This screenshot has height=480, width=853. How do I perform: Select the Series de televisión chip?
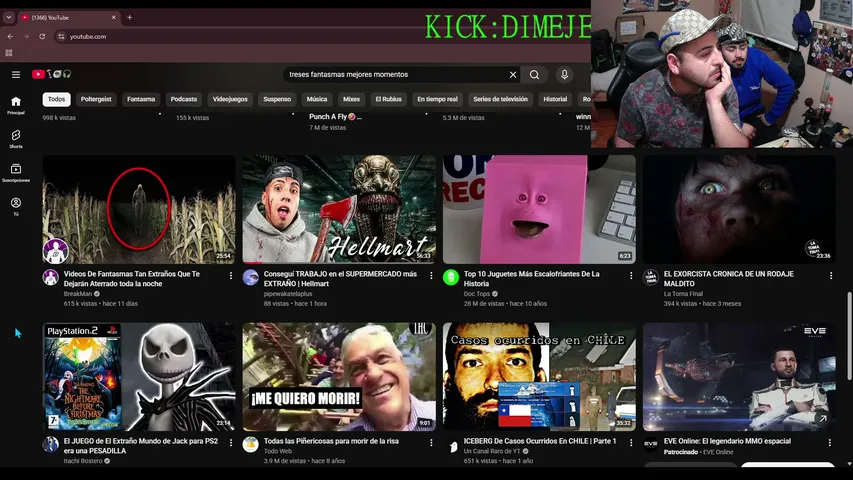point(500,99)
